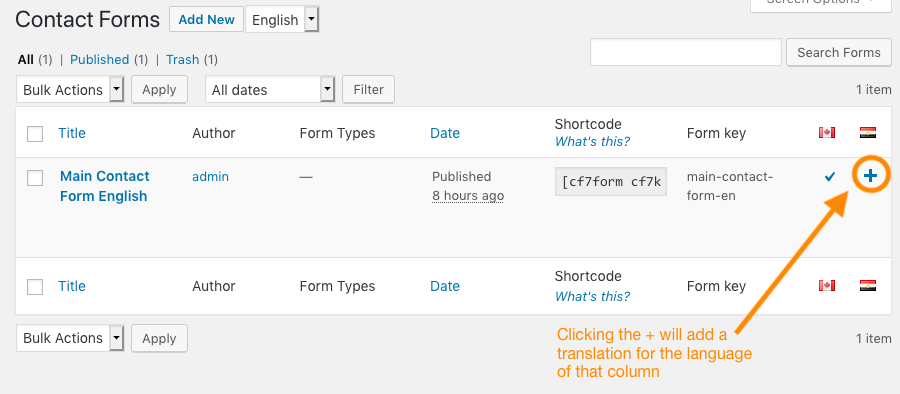Open the English language dropdown
This screenshot has height=394, width=900.
click(x=282, y=20)
